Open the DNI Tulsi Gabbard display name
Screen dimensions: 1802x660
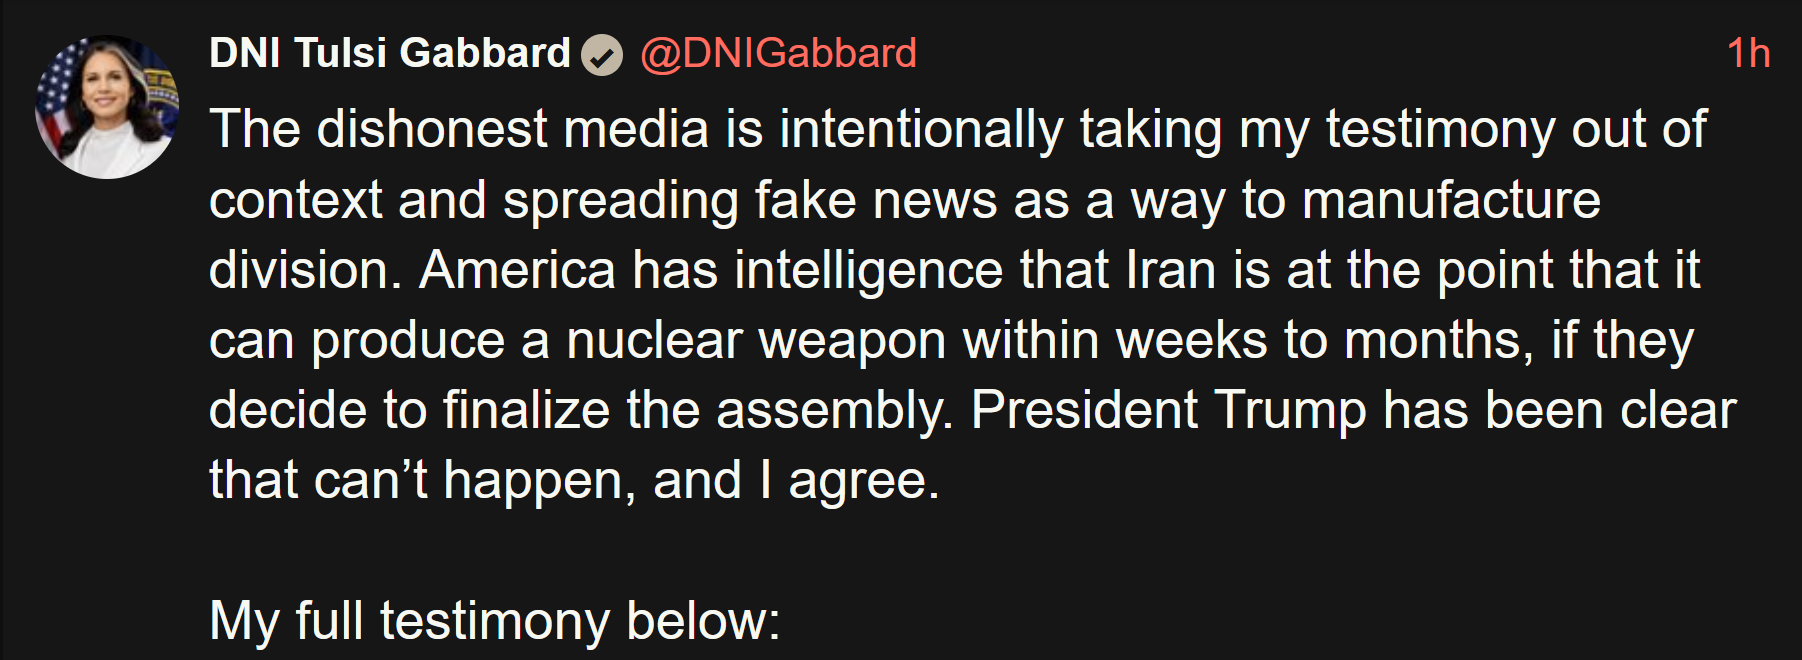coord(389,53)
